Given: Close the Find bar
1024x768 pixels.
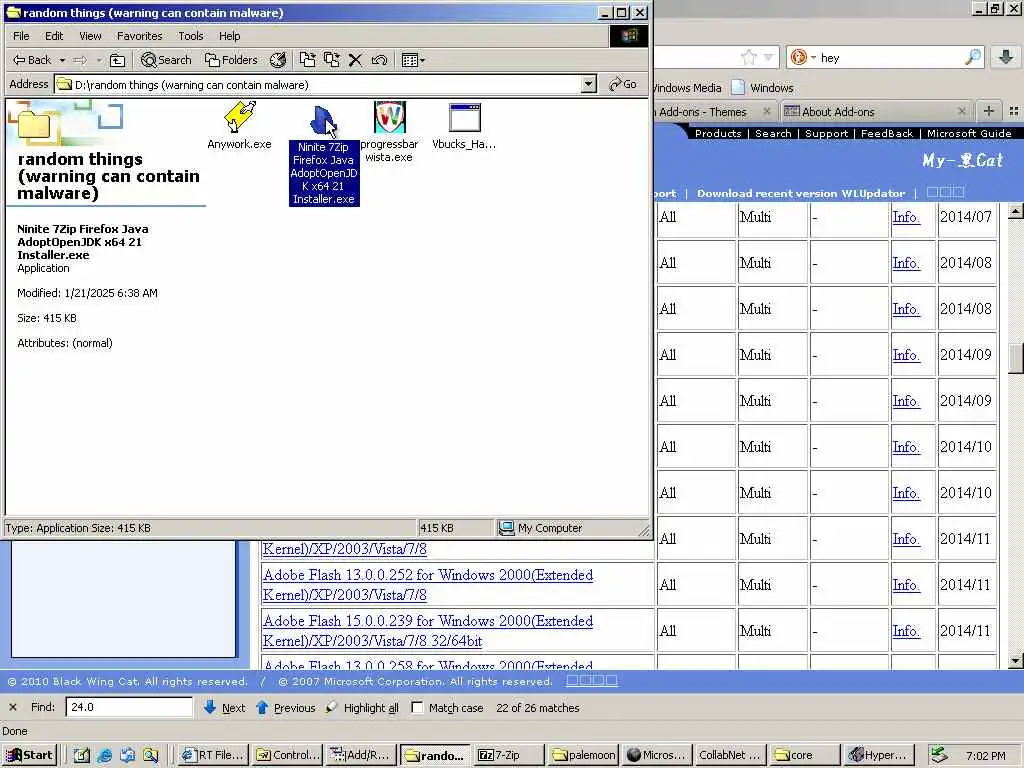Looking at the screenshot, I should coord(12,707).
